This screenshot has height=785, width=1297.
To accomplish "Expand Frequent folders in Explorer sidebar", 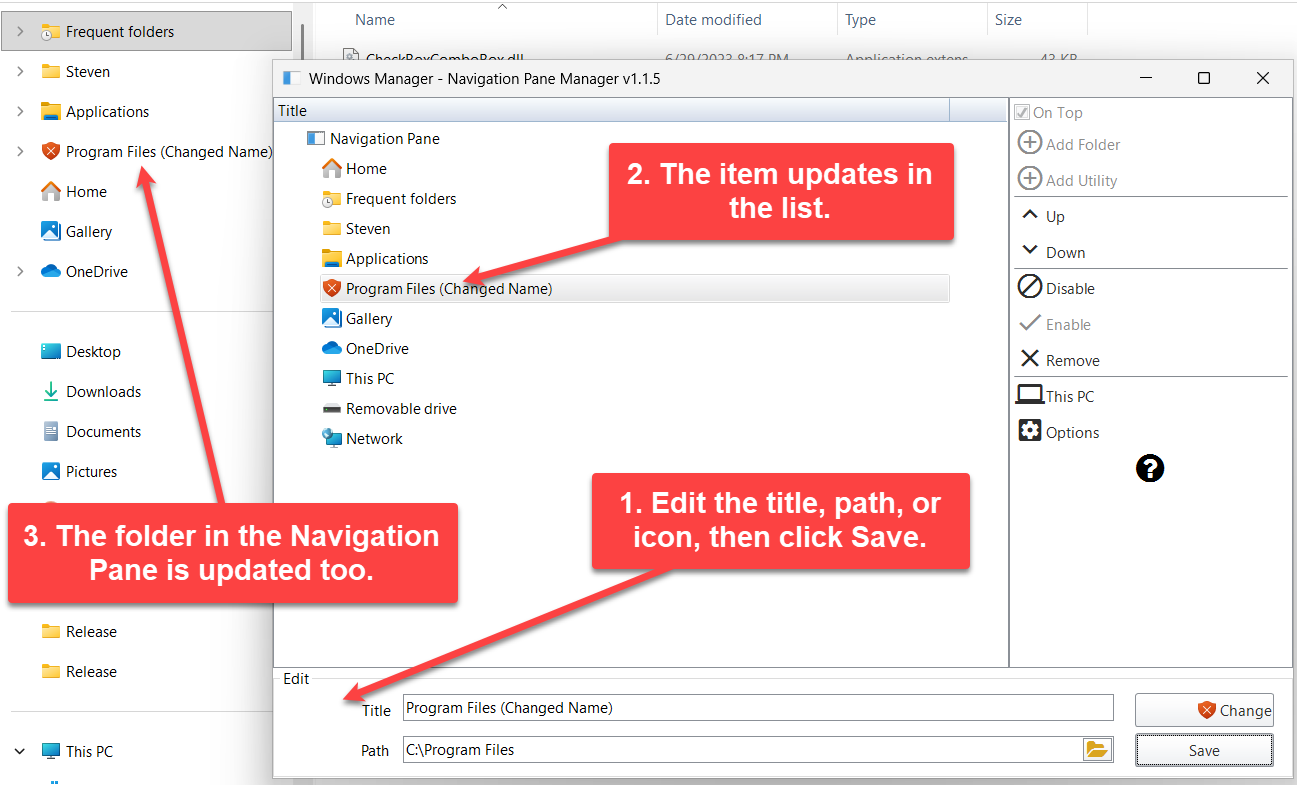I will pos(20,32).
